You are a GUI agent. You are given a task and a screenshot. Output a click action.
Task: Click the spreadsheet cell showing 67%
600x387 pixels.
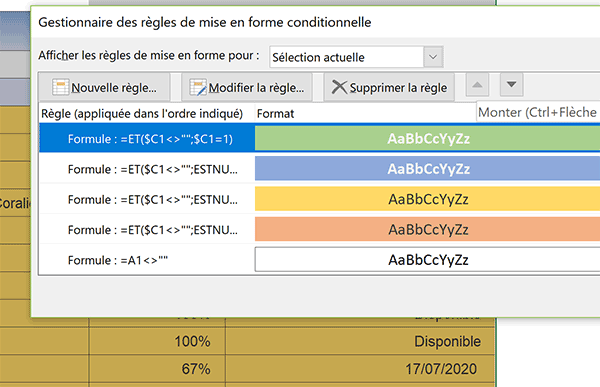(x=157, y=369)
